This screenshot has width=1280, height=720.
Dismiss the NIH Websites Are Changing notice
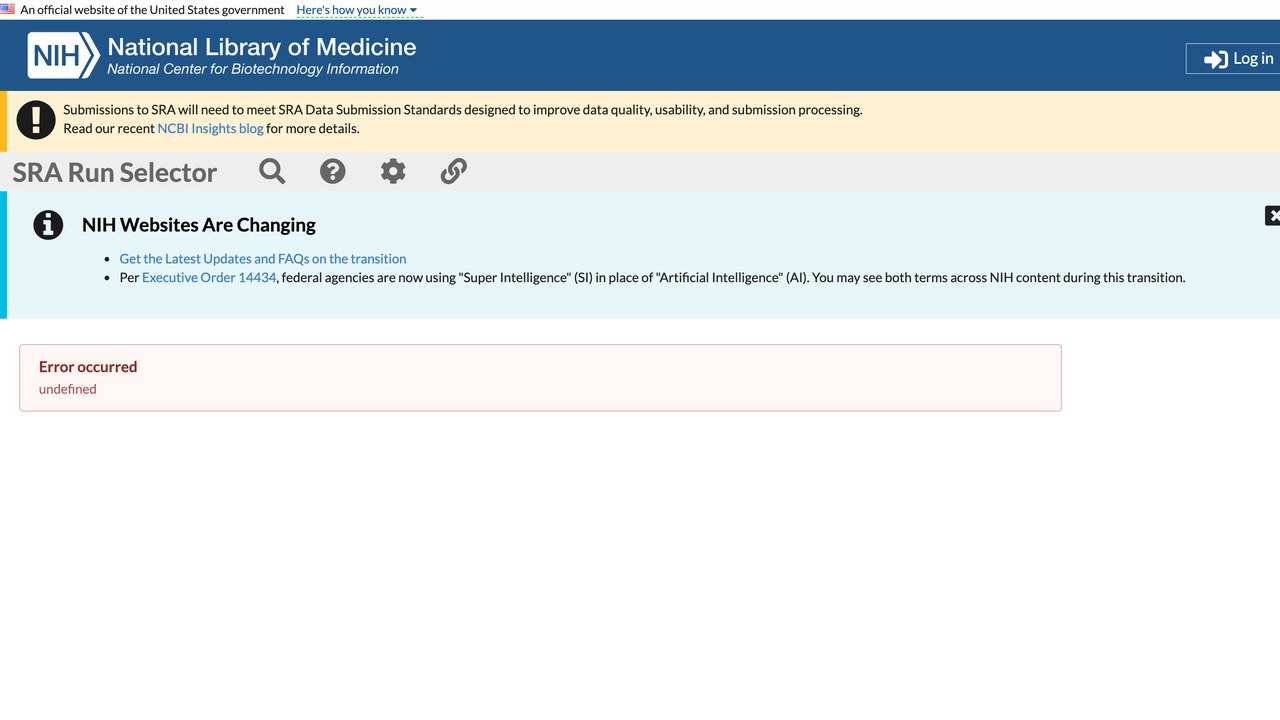point(1272,215)
